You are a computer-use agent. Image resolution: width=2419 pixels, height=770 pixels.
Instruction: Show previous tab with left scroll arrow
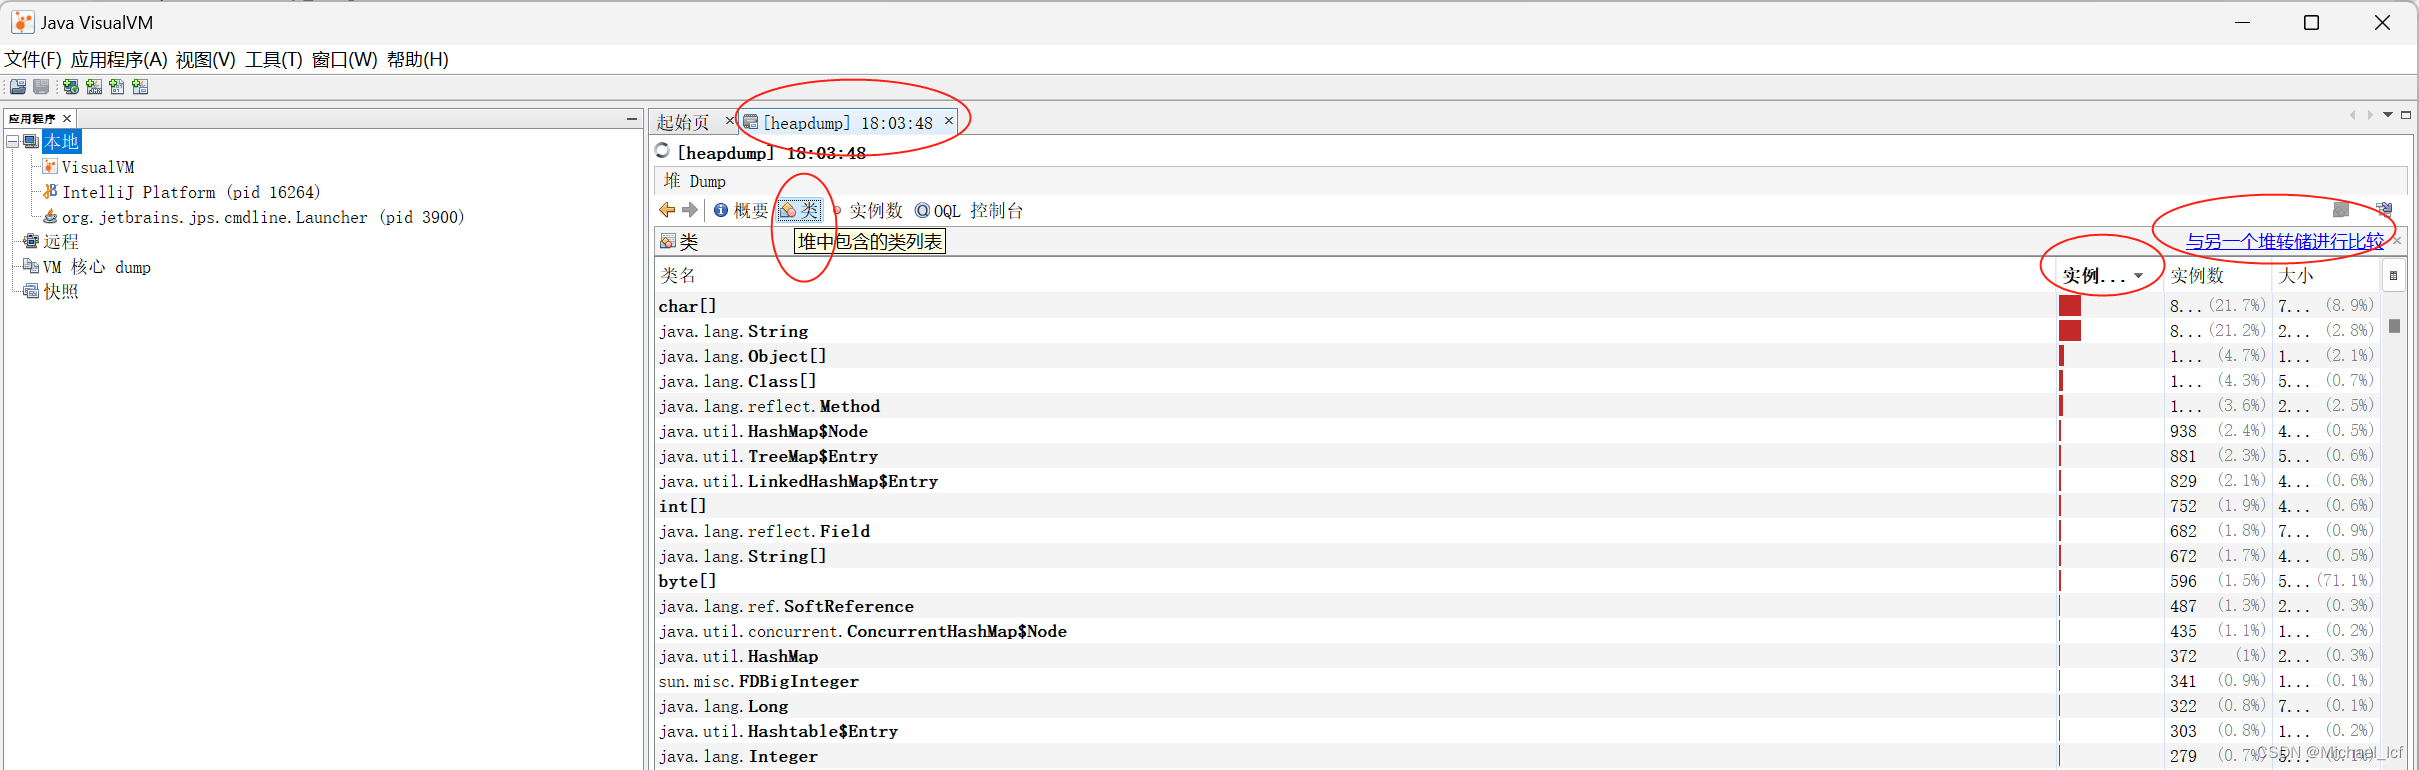[x=2352, y=115]
